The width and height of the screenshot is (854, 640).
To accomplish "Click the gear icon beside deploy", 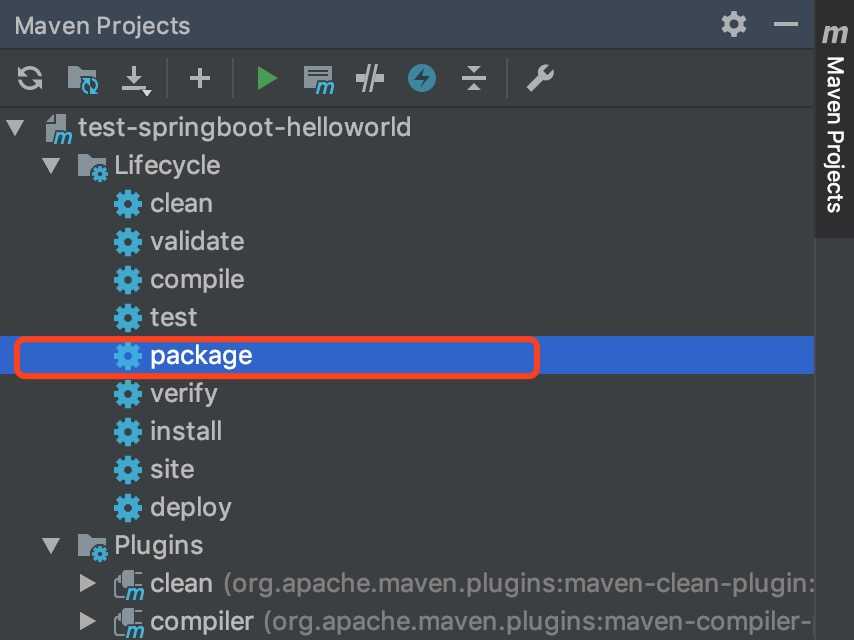I will [128, 508].
